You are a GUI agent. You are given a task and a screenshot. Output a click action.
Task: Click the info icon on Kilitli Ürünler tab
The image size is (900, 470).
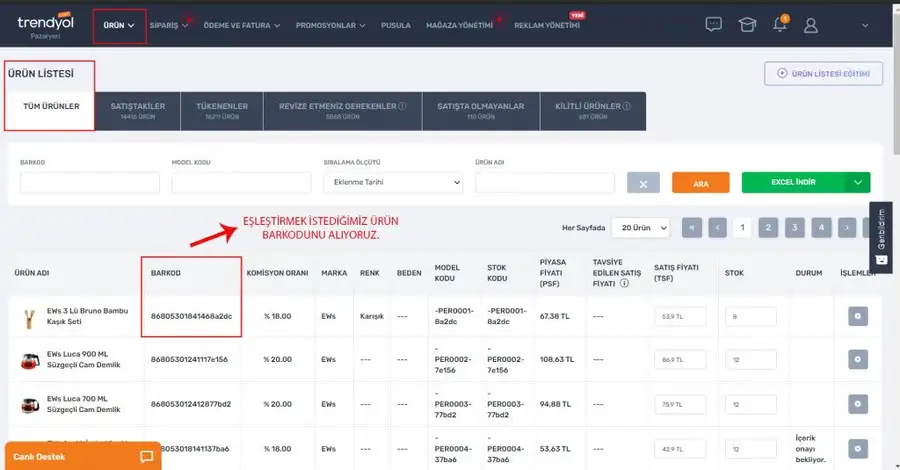point(627,106)
